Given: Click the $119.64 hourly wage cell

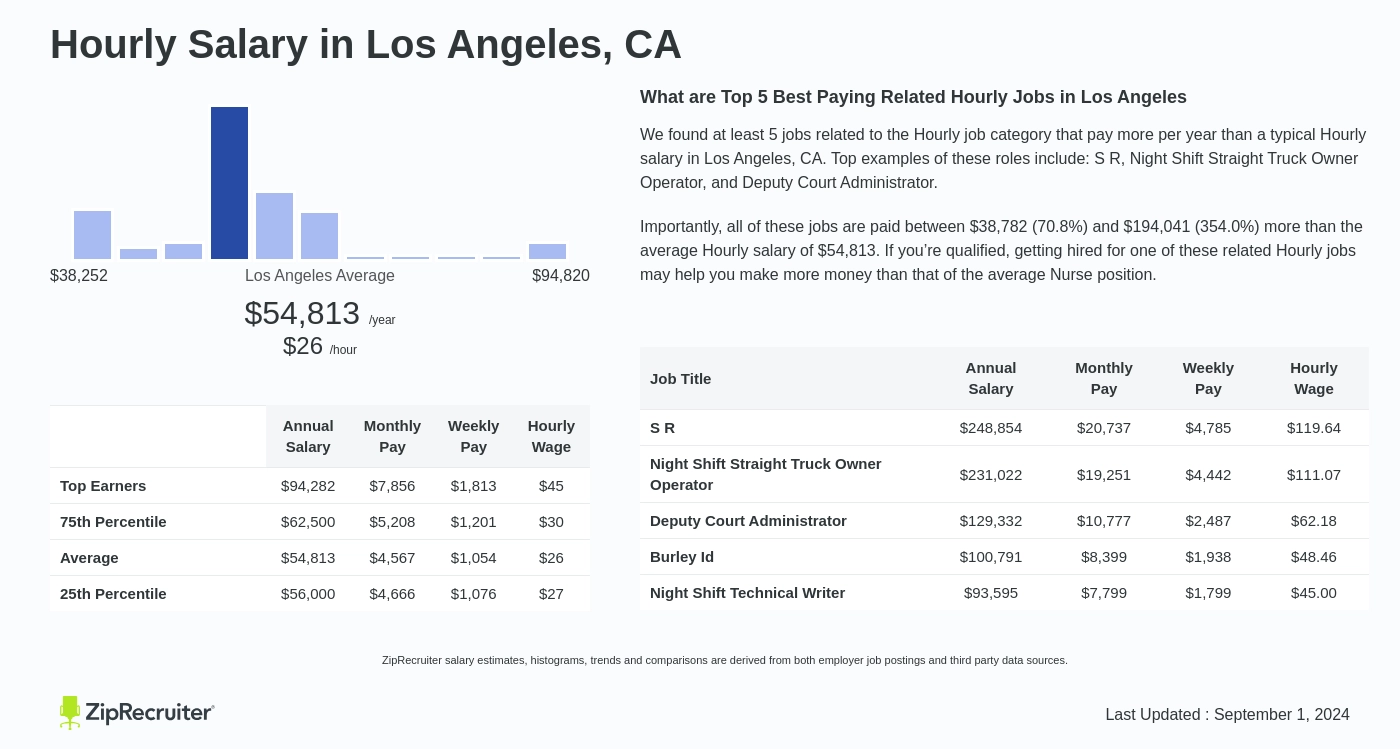Looking at the screenshot, I should point(1314,428).
